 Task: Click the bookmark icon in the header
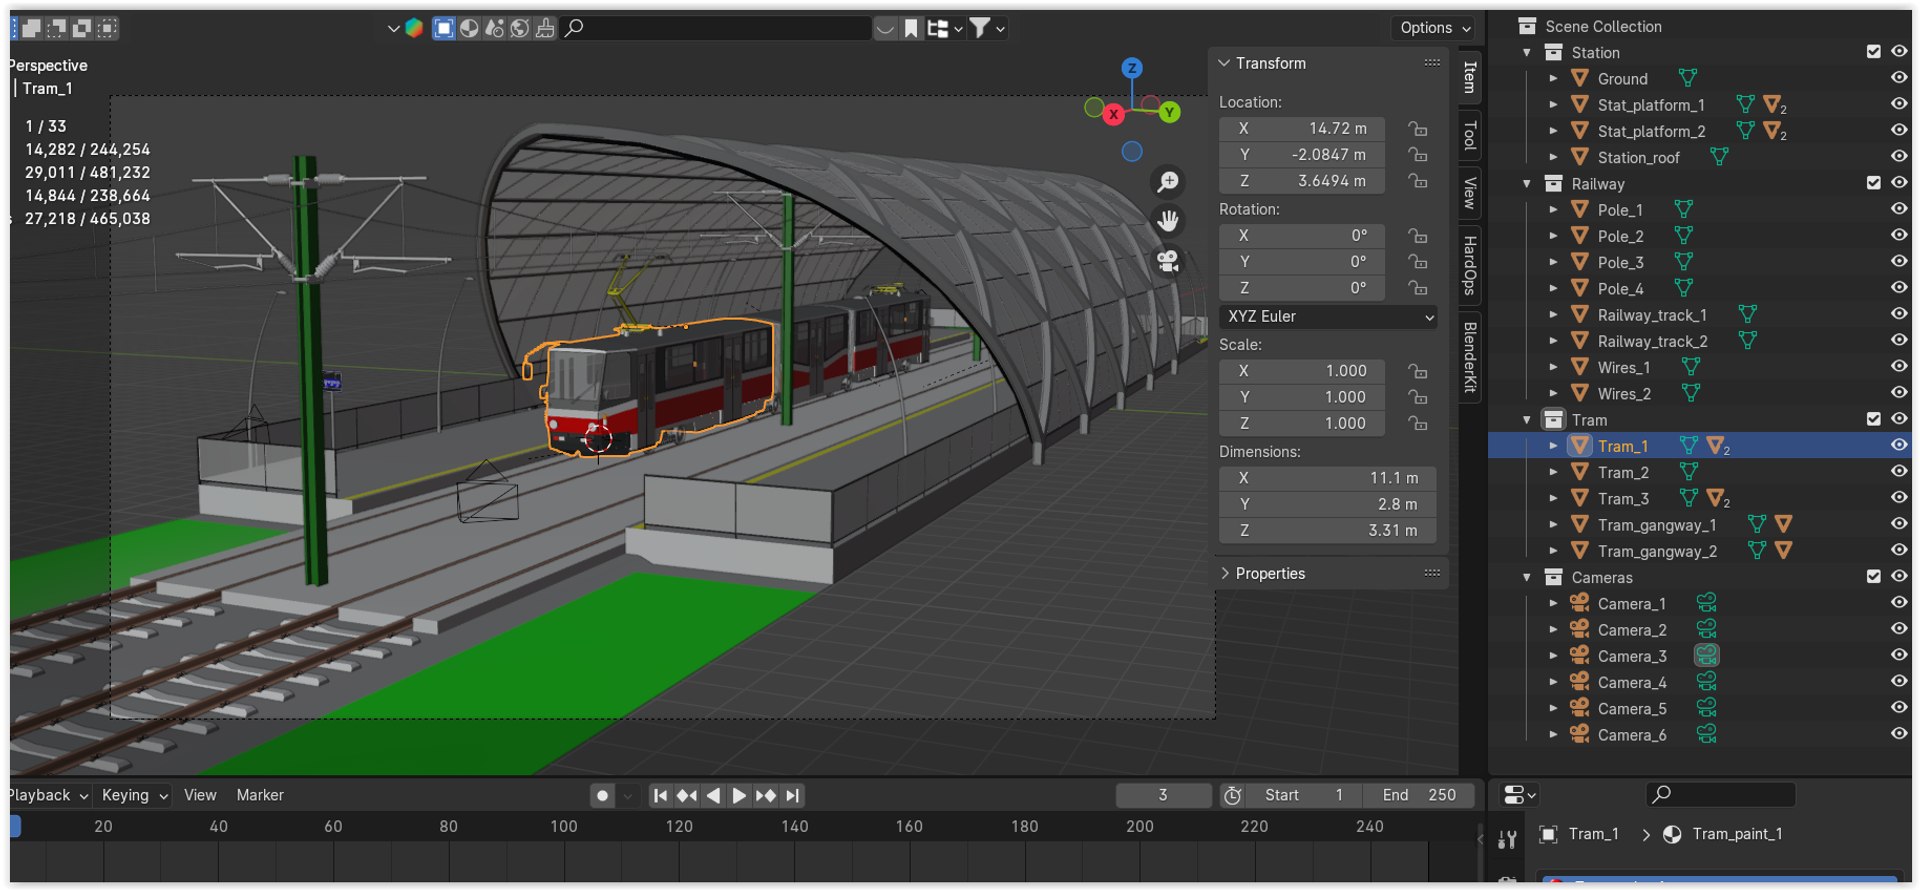tap(910, 29)
